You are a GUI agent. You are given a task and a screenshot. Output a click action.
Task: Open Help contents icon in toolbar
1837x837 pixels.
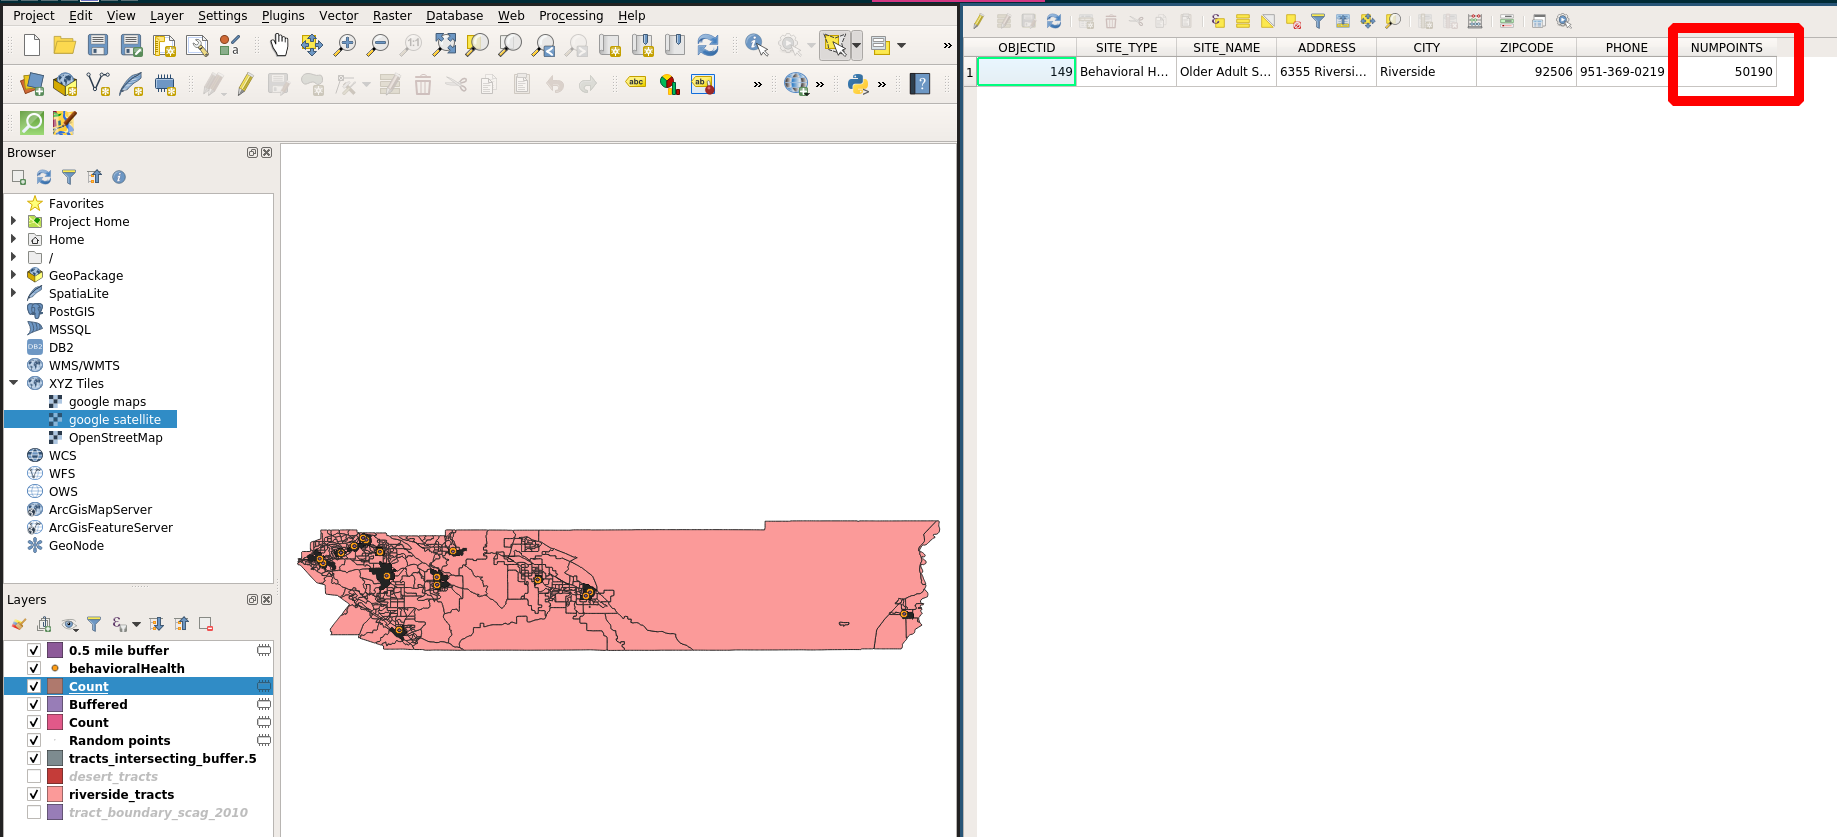pyautogui.click(x=920, y=84)
